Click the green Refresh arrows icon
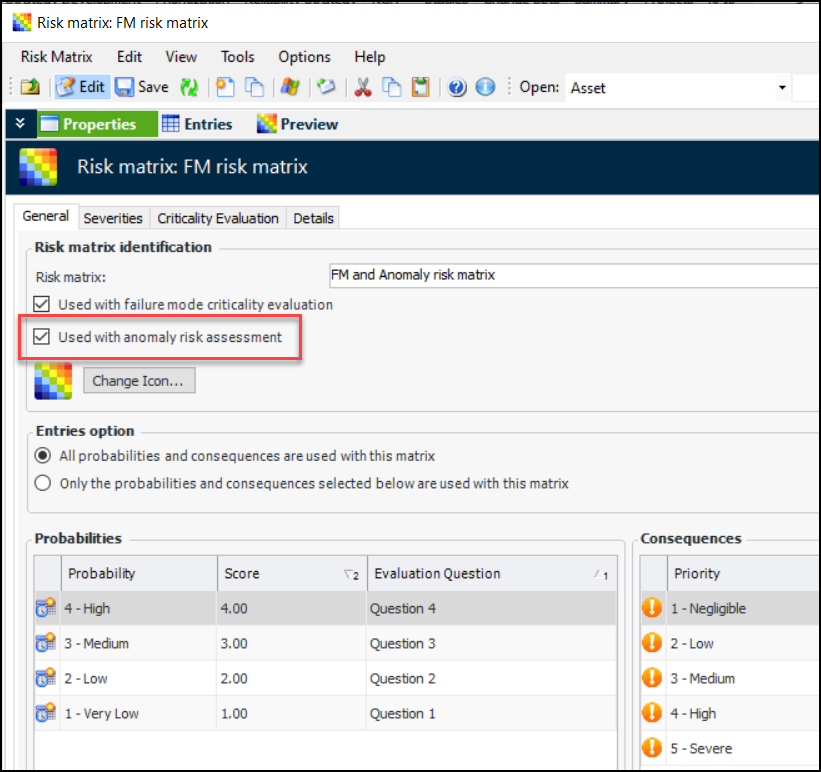 (x=189, y=87)
